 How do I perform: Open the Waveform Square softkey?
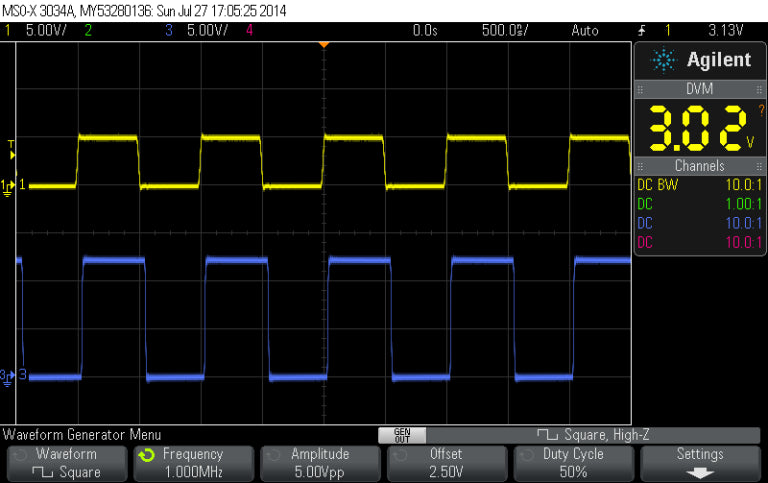(x=66, y=462)
